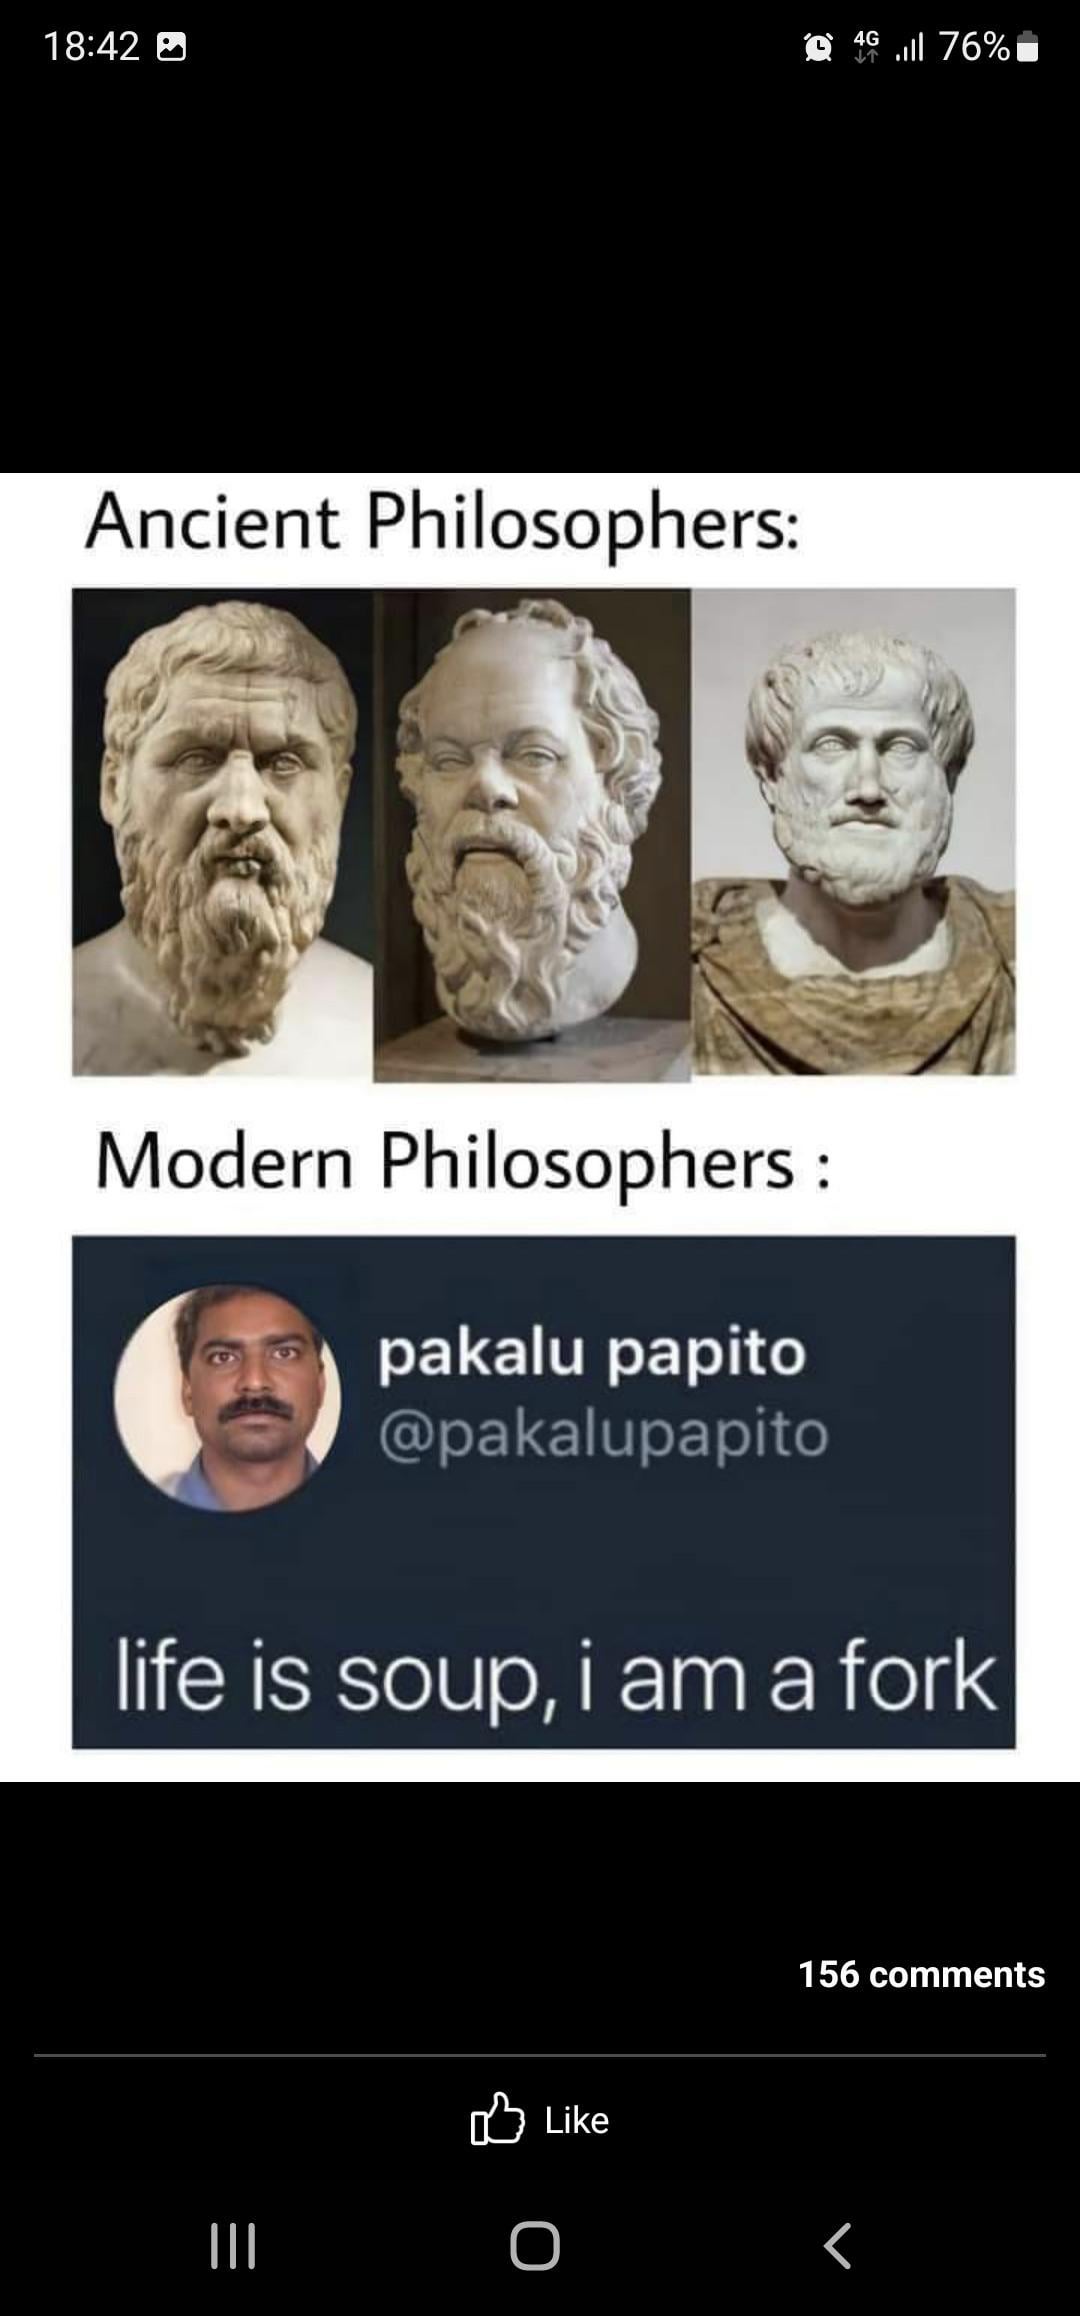Screen dimensions: 1080x2316
Task: Tap the 18:42 clock in status bar
Action: tap(91, 47)
